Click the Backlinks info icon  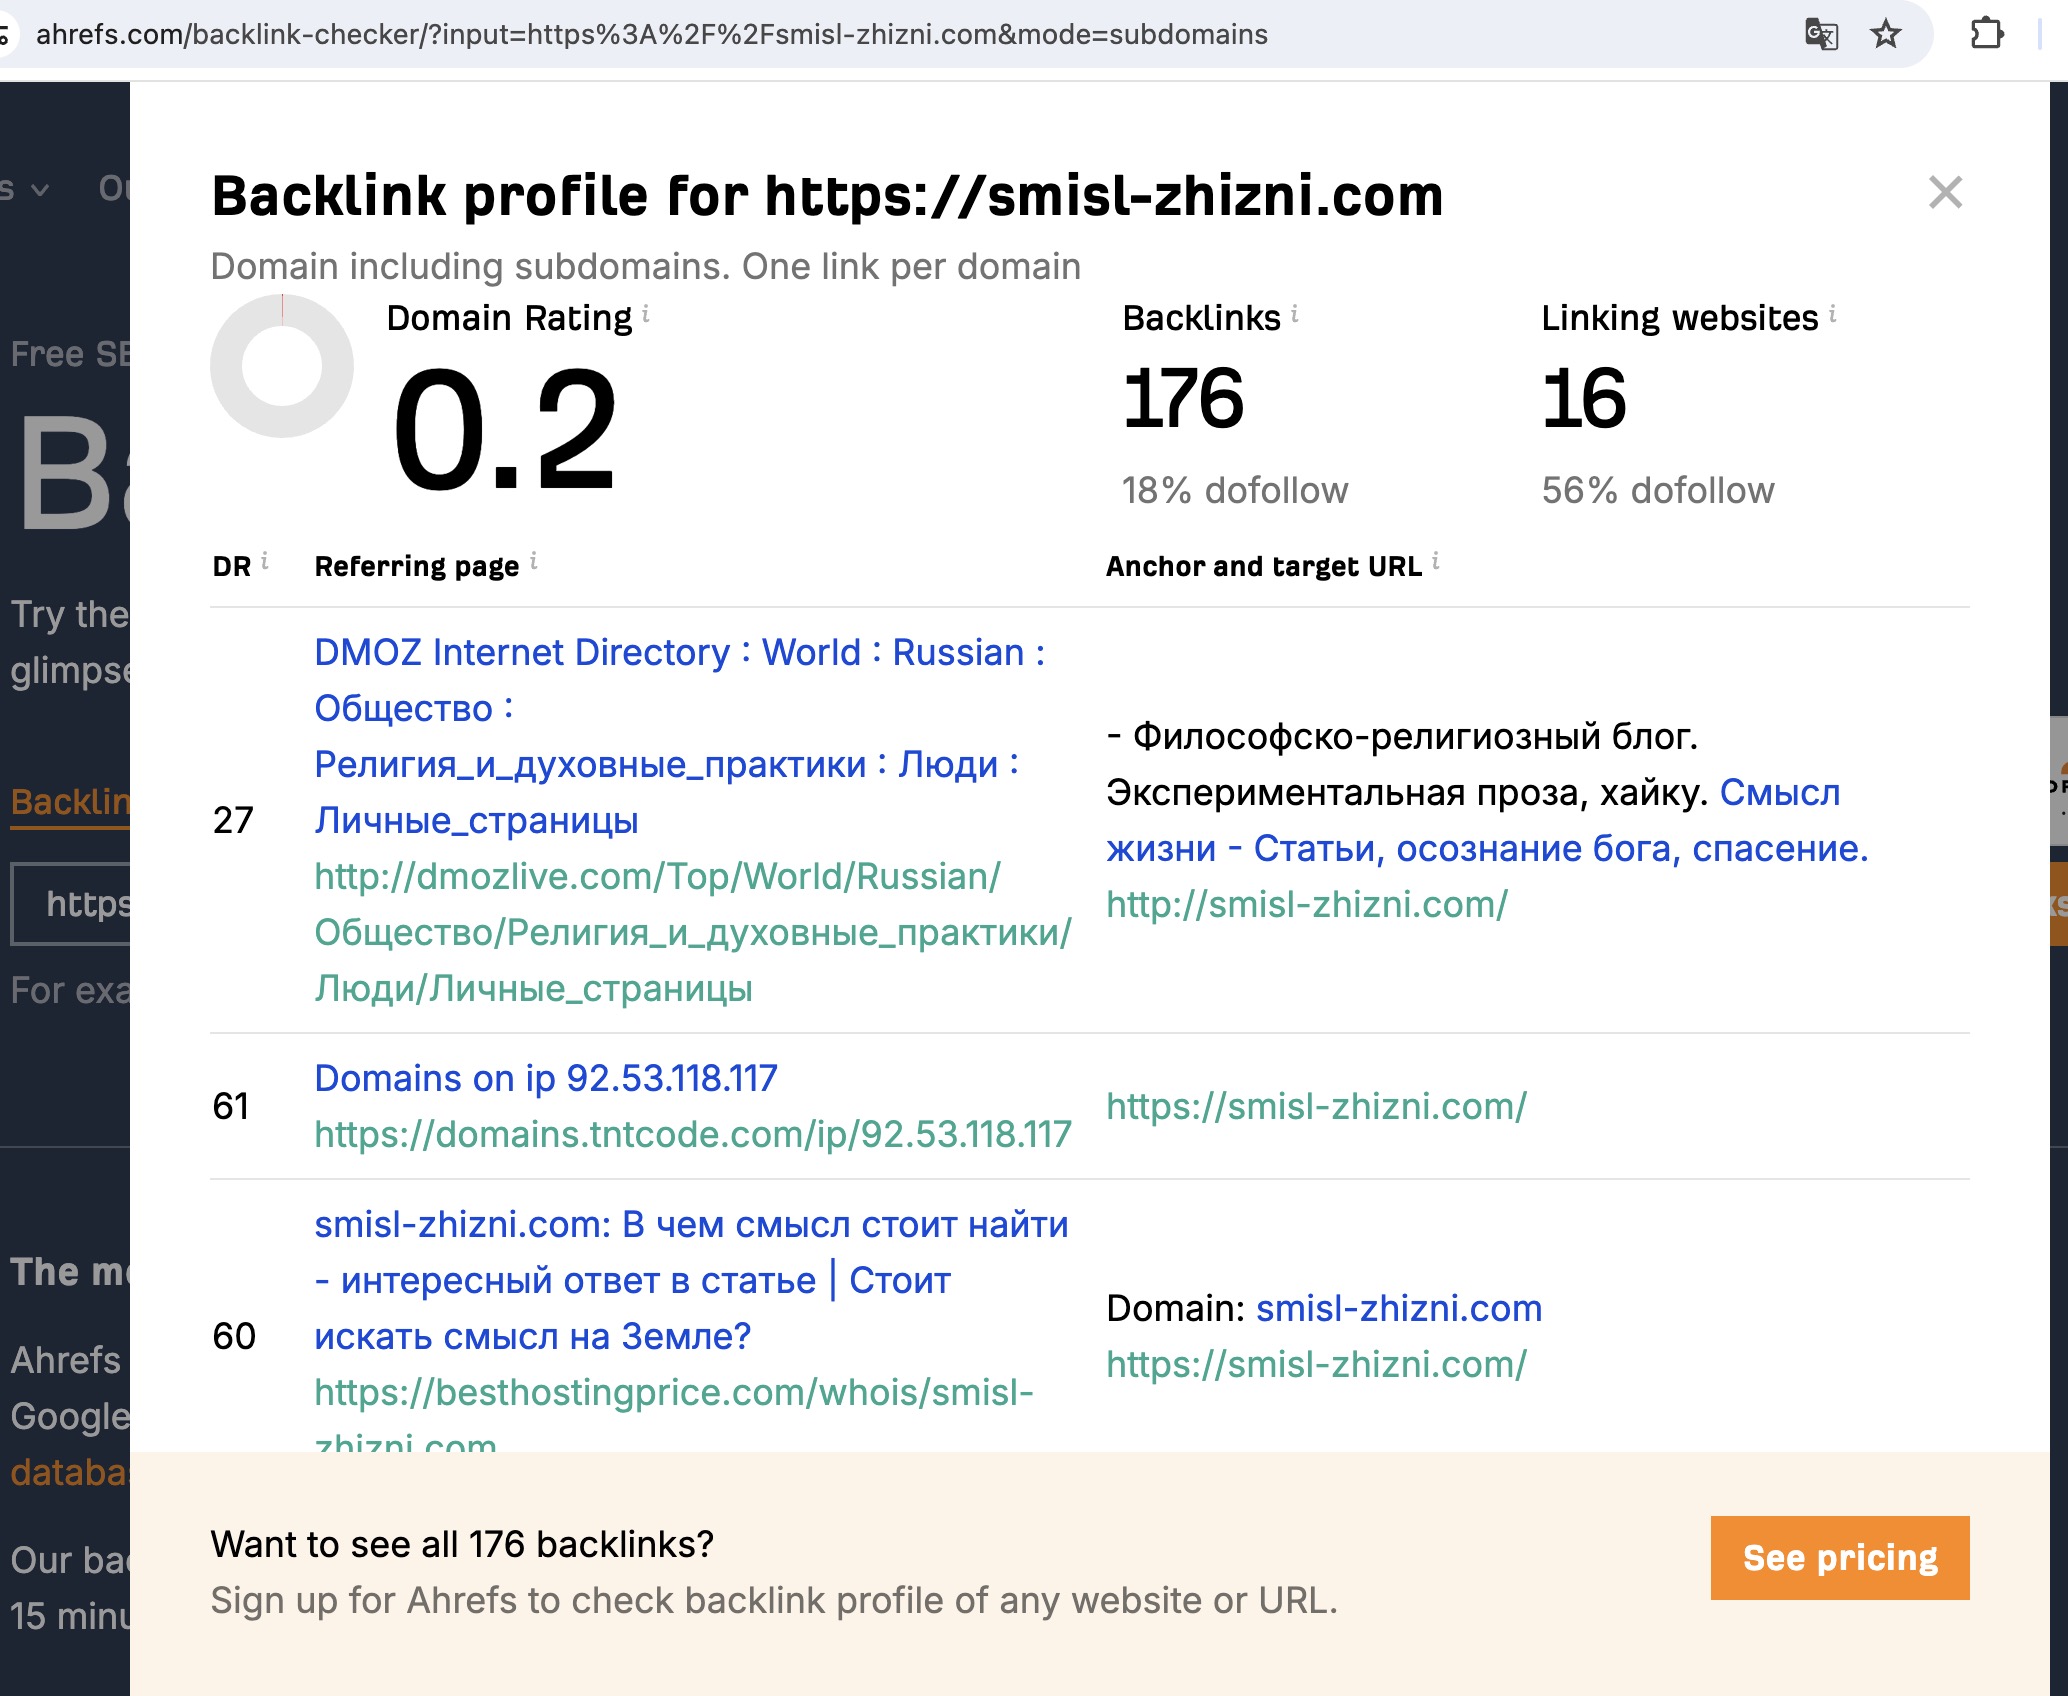[x=1295, y=315]
